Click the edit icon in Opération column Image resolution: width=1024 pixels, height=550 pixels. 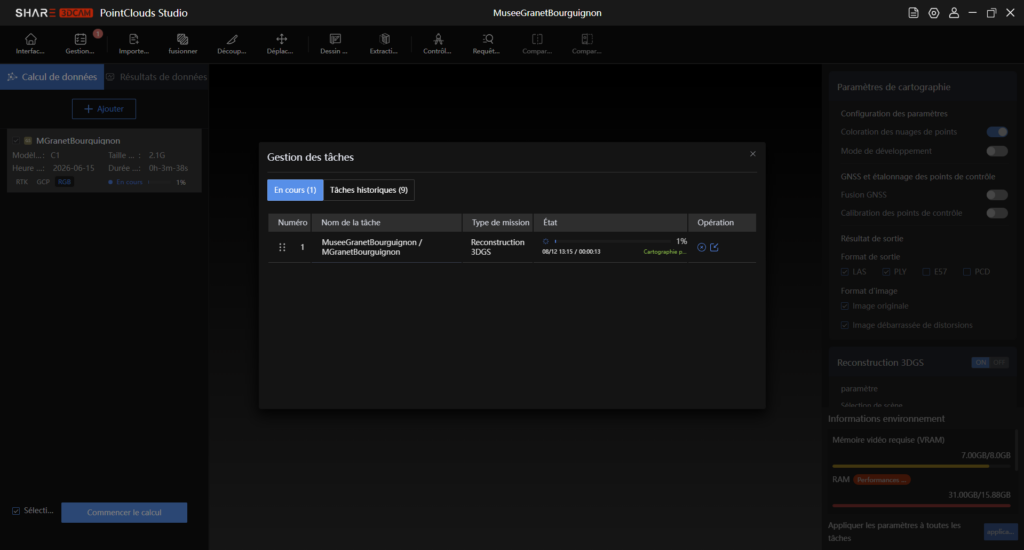pos(714,248)
